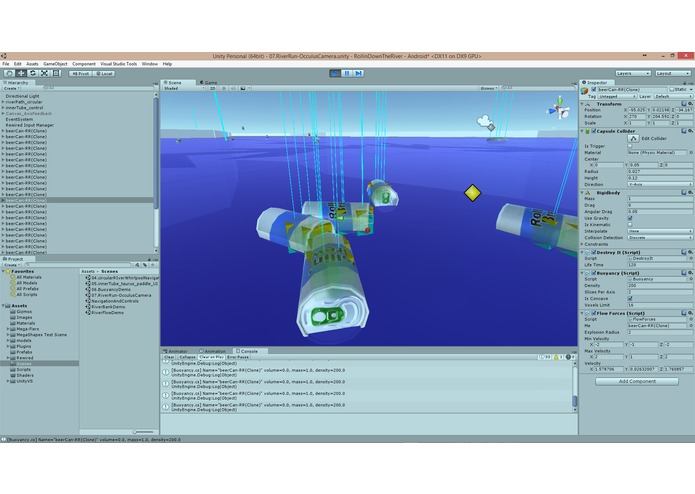
Task: Switch to the Animation tab
Action: pos(213,351)
